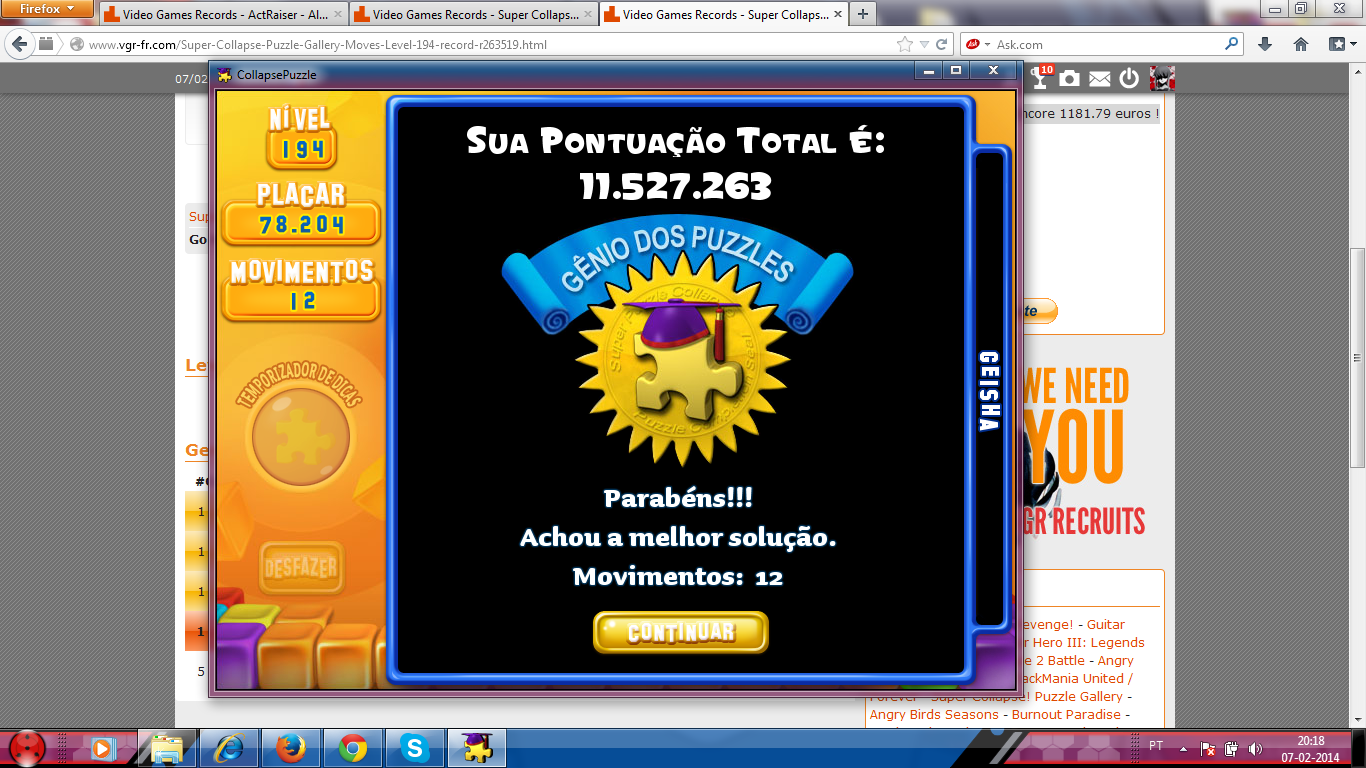Open a new browser tab

click(861, 14)
